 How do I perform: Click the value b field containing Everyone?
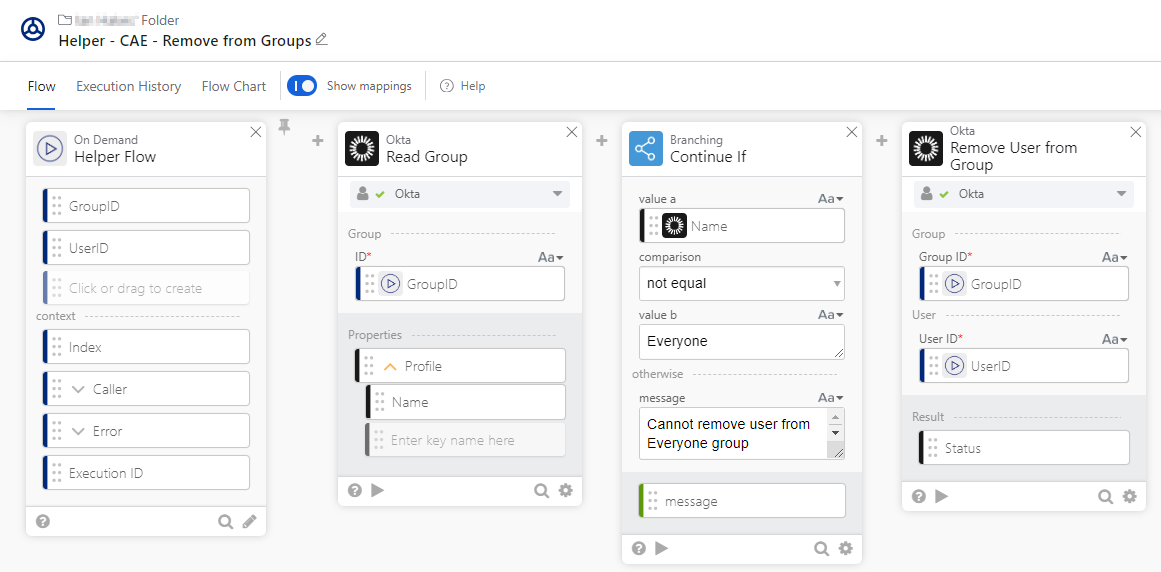(x=741, y=341)
